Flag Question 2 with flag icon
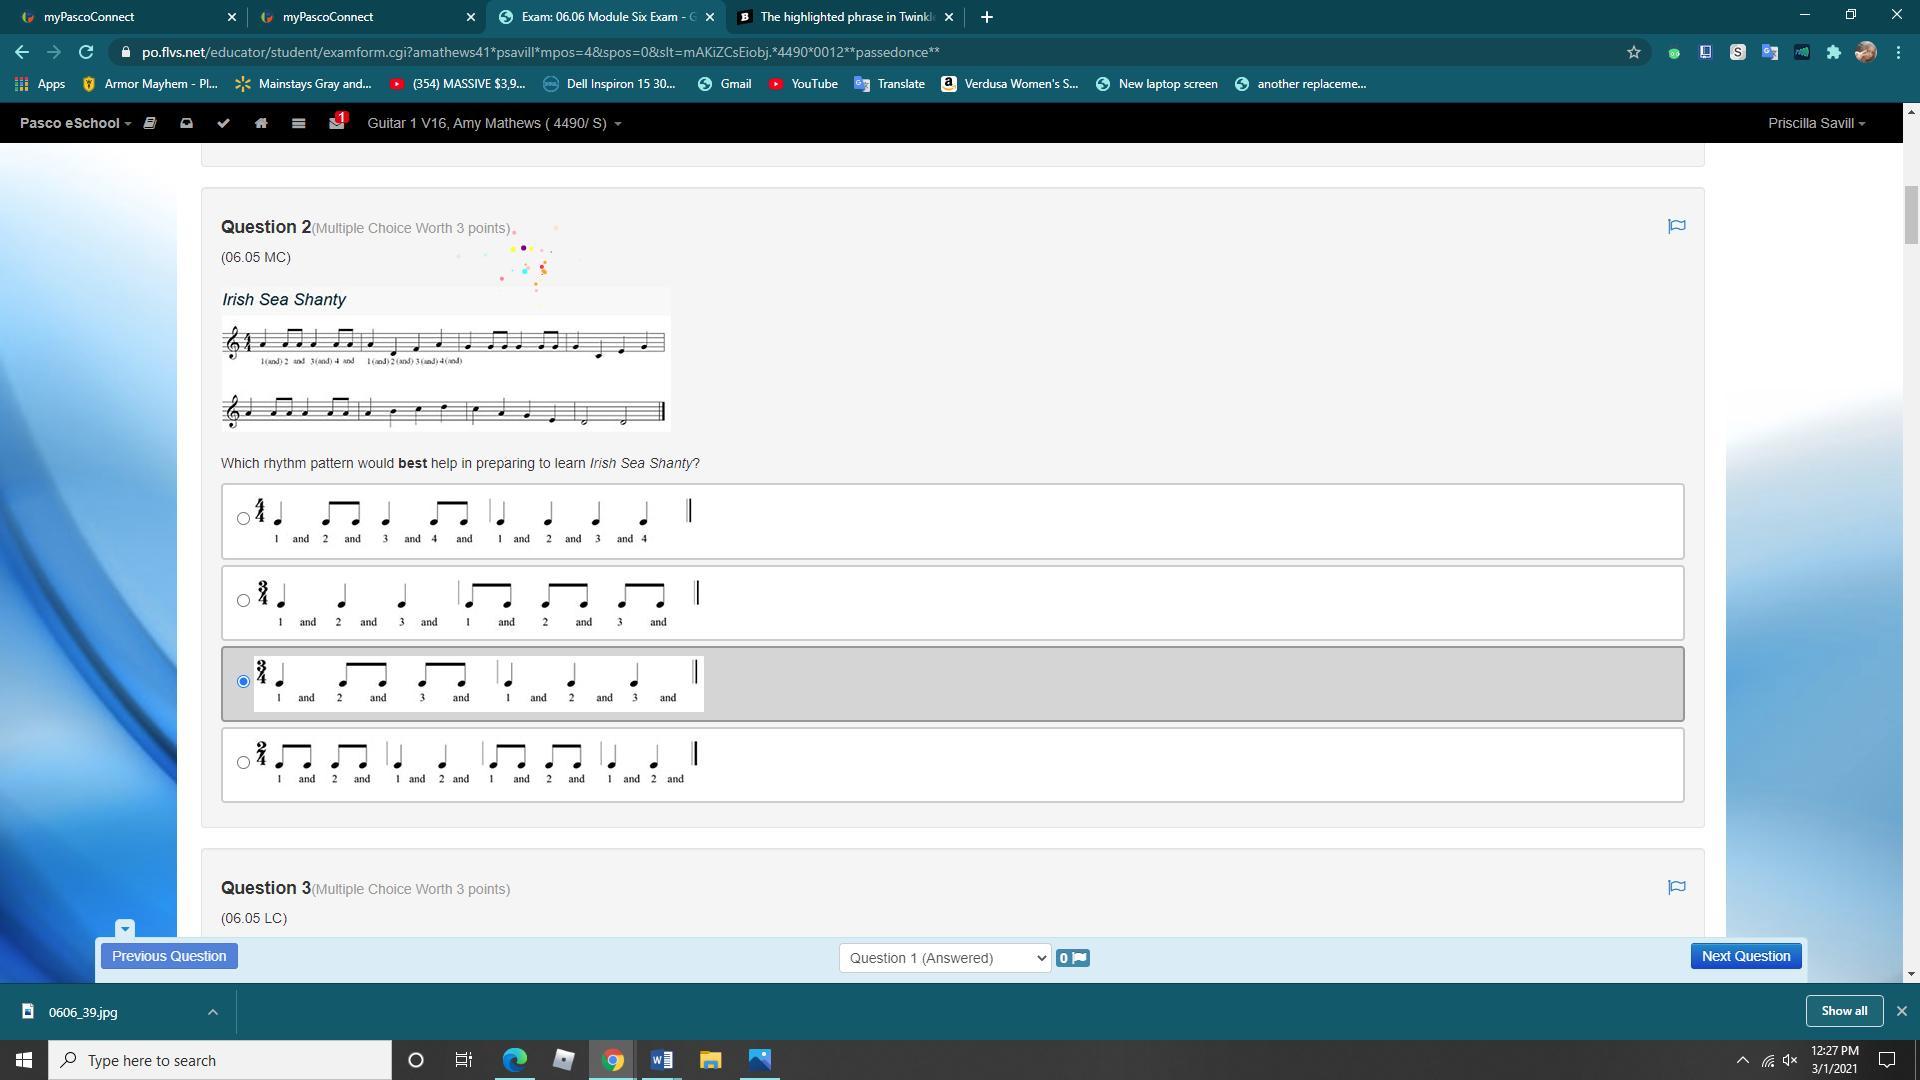 (x=1677, y=226)
